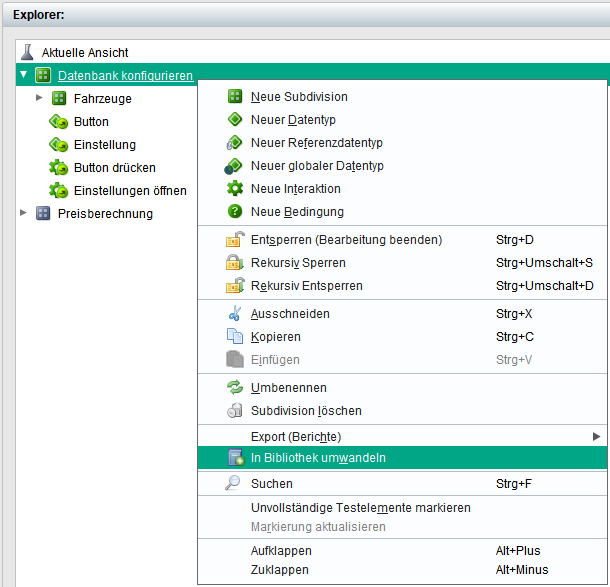Select the Button tree item

tap(91, 121)
